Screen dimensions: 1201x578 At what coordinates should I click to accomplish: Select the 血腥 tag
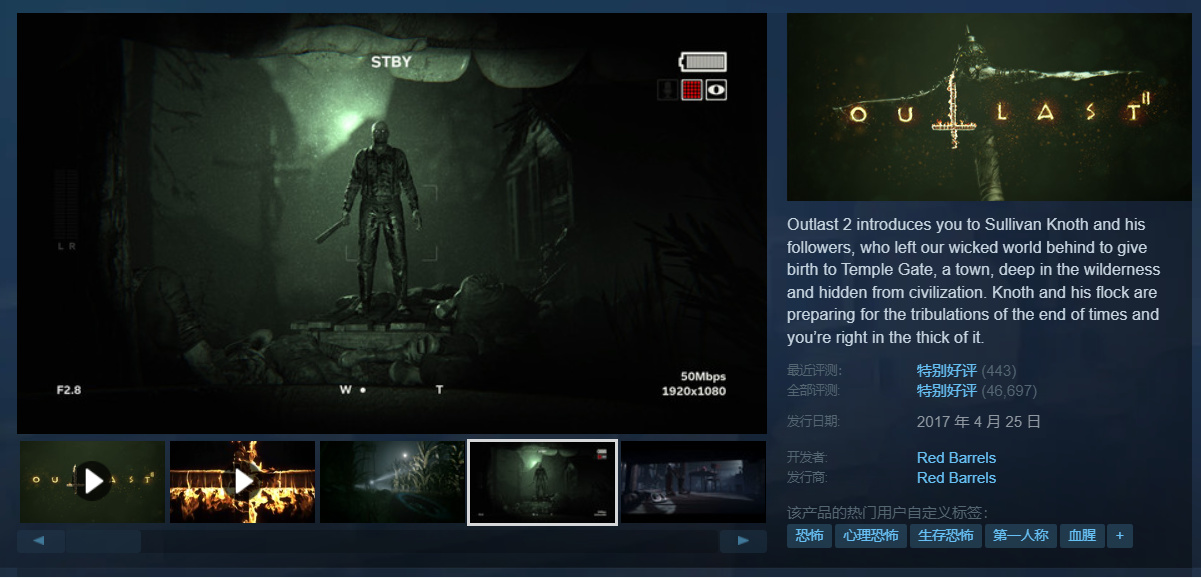1082,536
